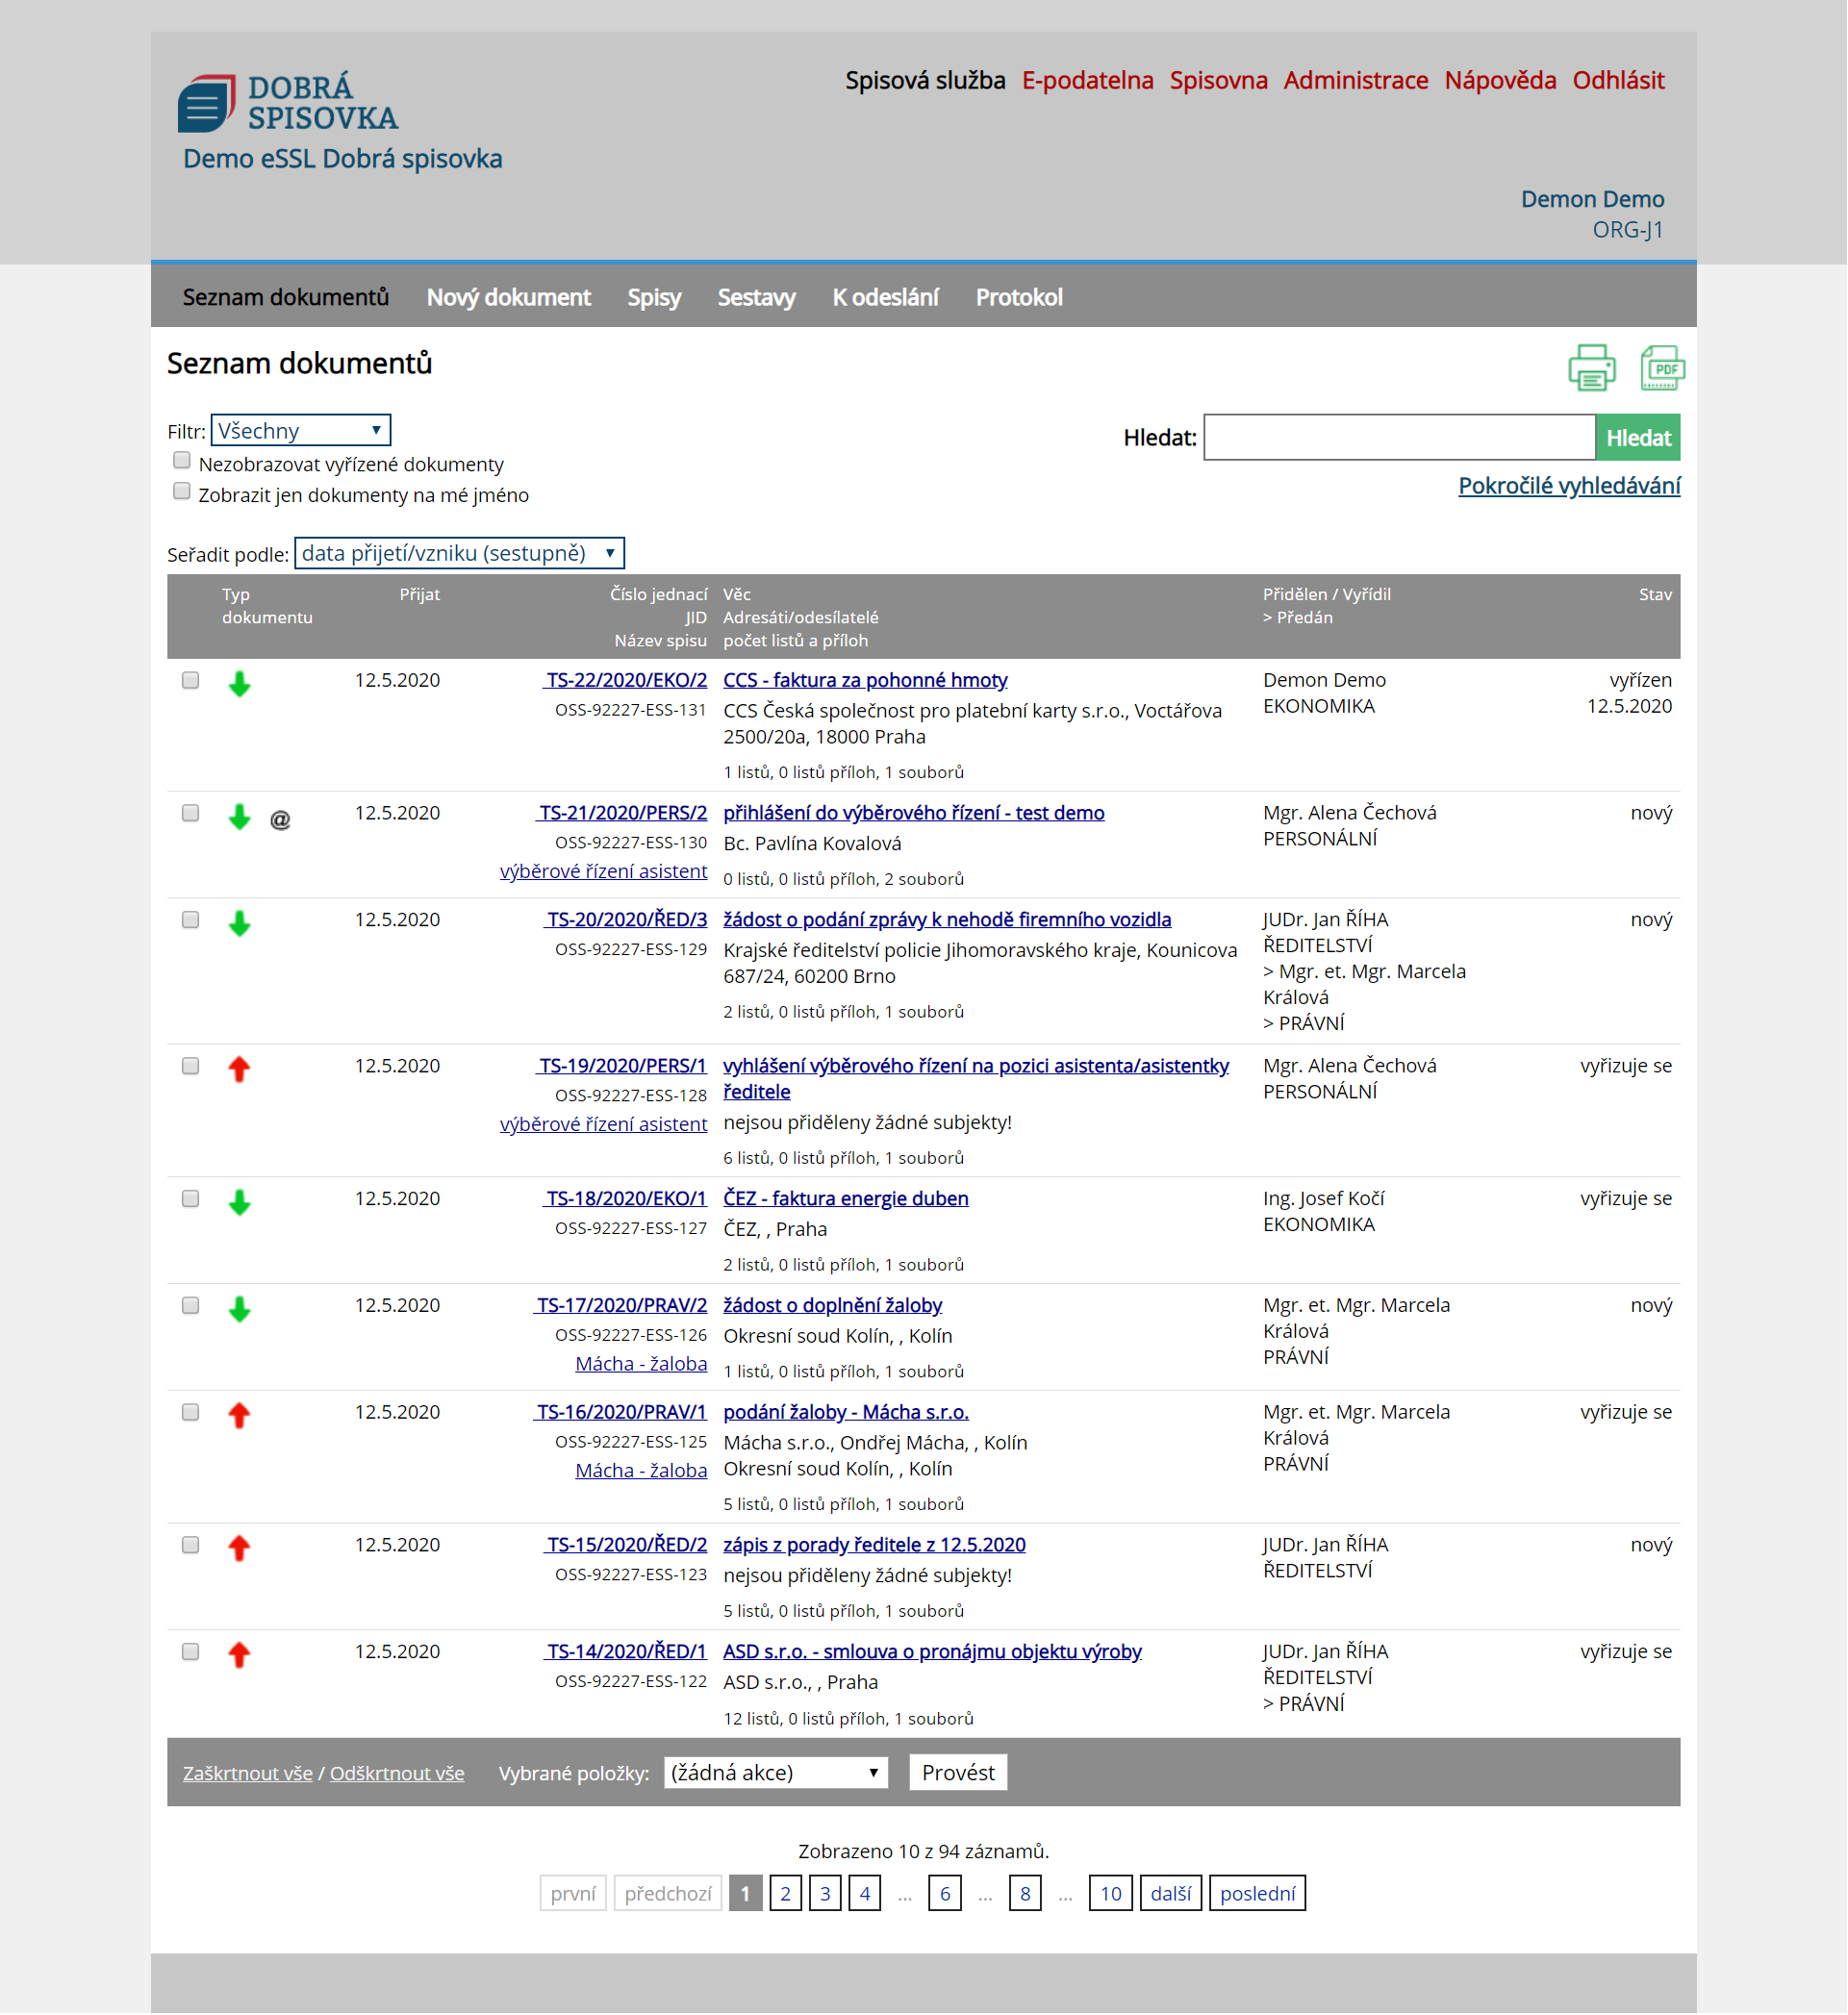1848x2015 pixels.
Task: Check the row TS-17/2020/PRAV/2 checkbox
Action: click(x=190, y=1307)
